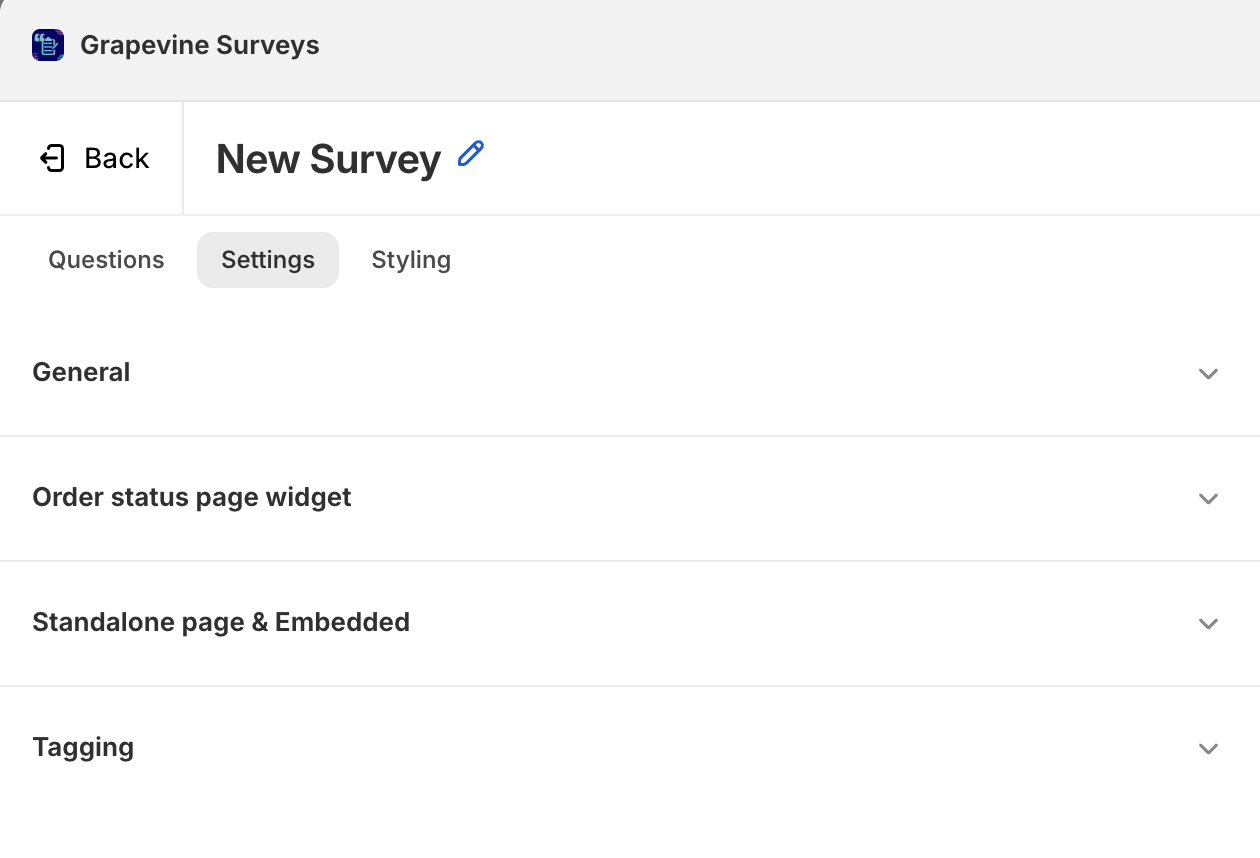1260x858 pixels.
Task: Click empty space right of Styling tab
Action: [x=800, y=260]
